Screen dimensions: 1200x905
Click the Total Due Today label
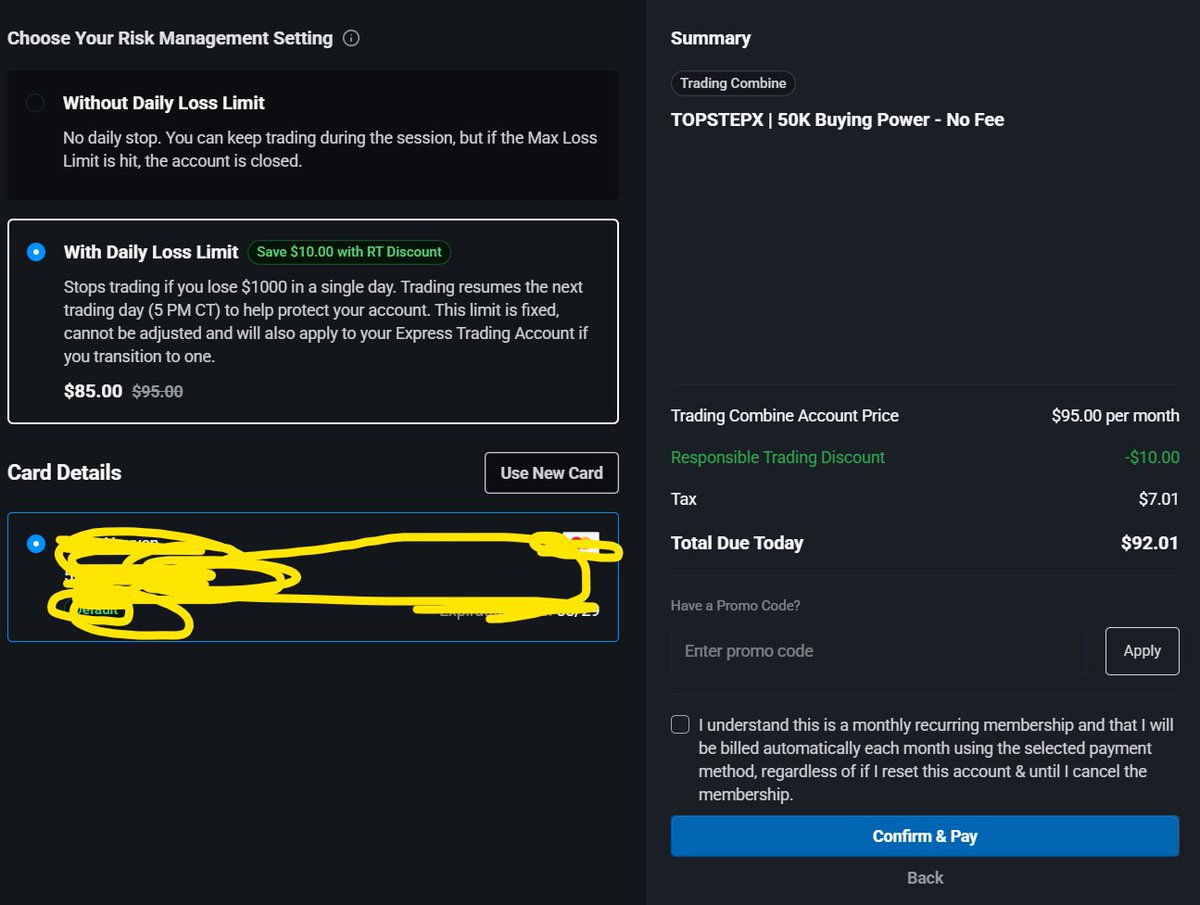point(737,544)
